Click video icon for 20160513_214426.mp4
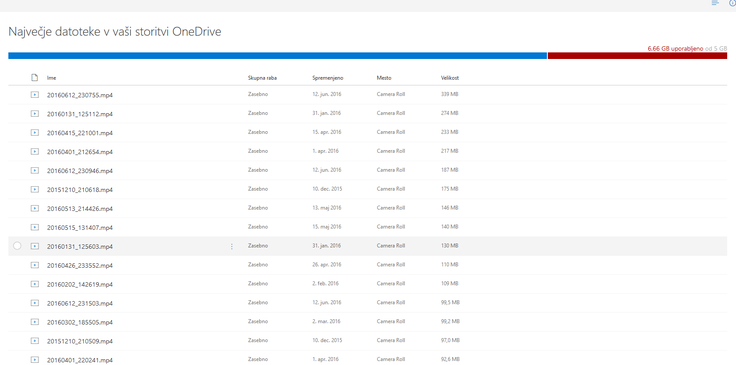 point(34,208)
